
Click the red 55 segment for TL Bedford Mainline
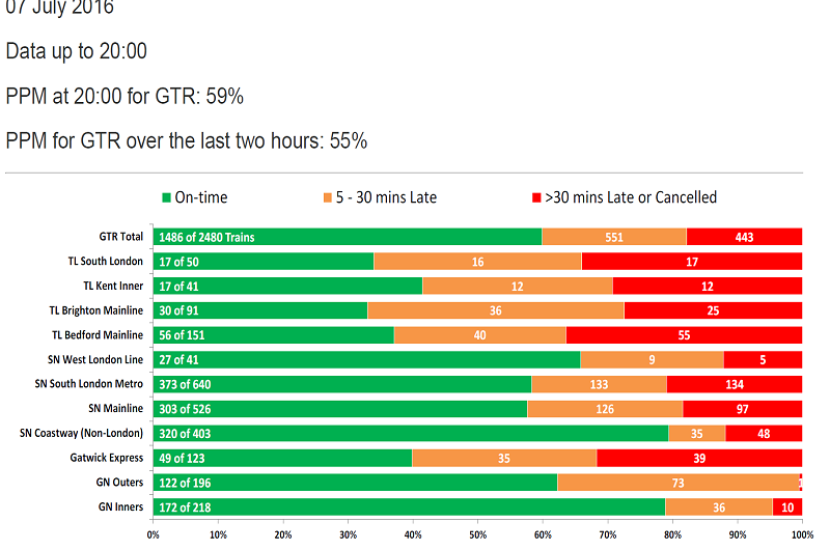(x=684, y=335)
